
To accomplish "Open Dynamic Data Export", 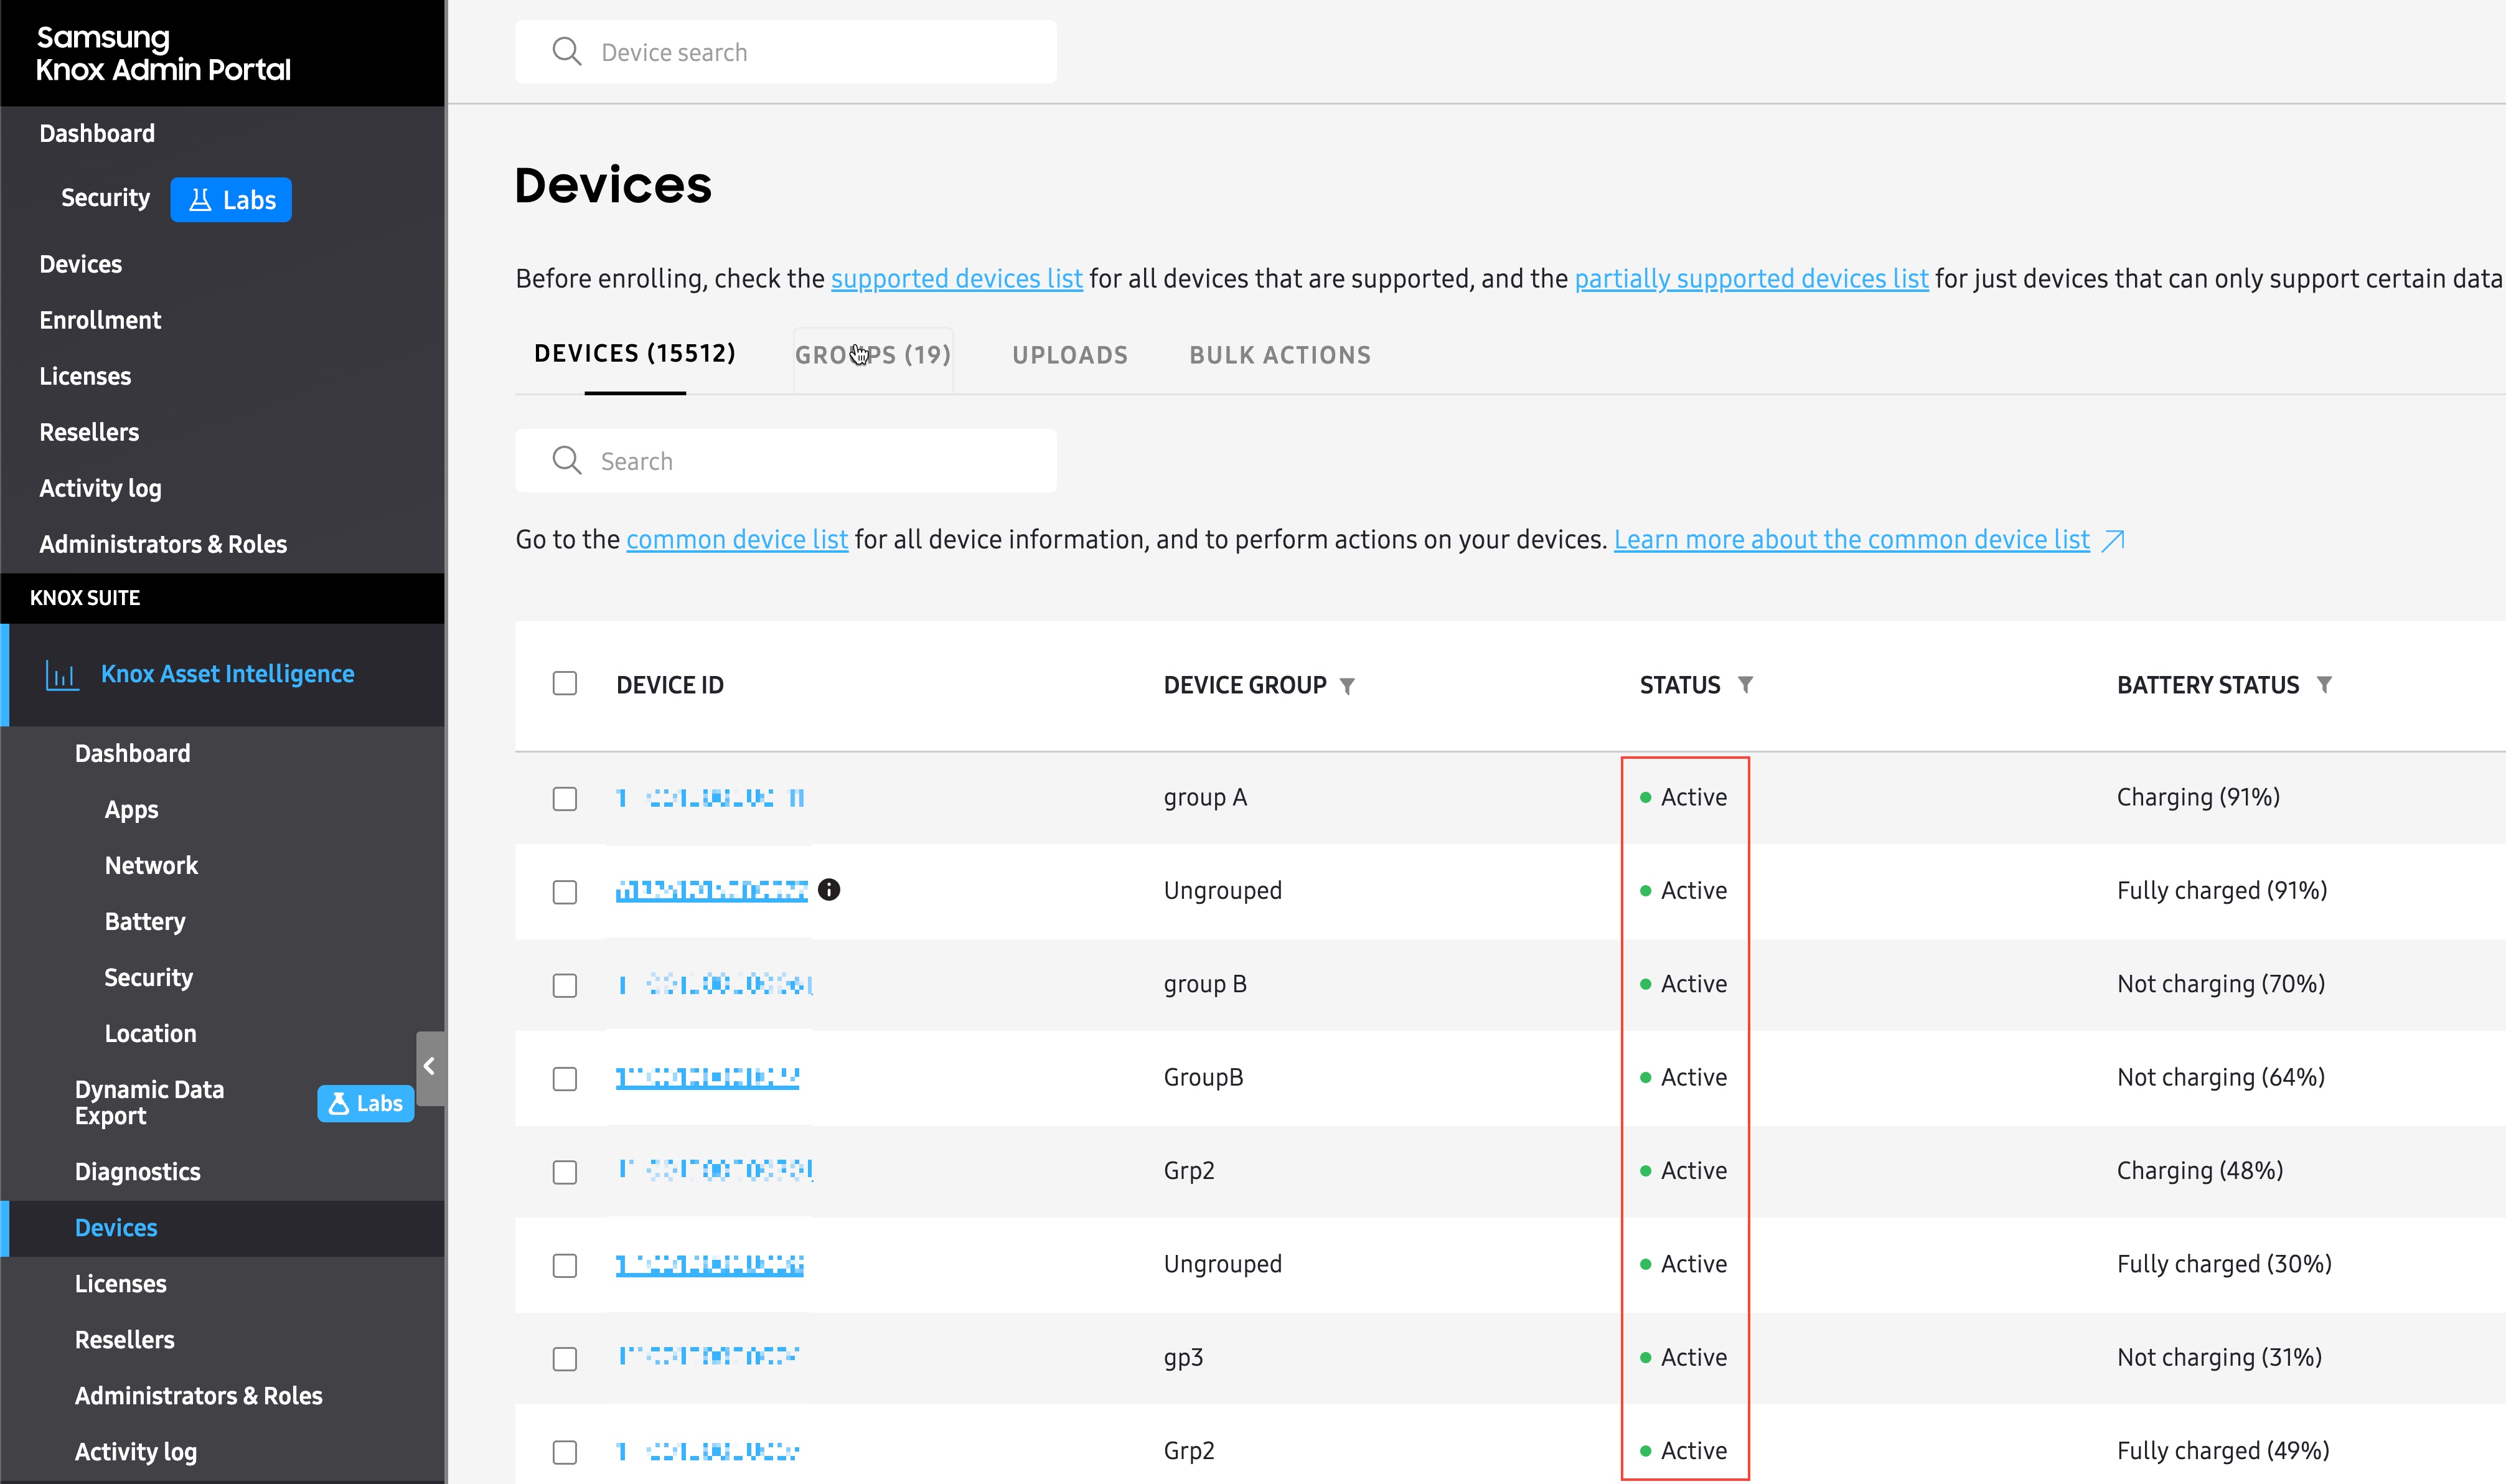I will (149, 1103).
